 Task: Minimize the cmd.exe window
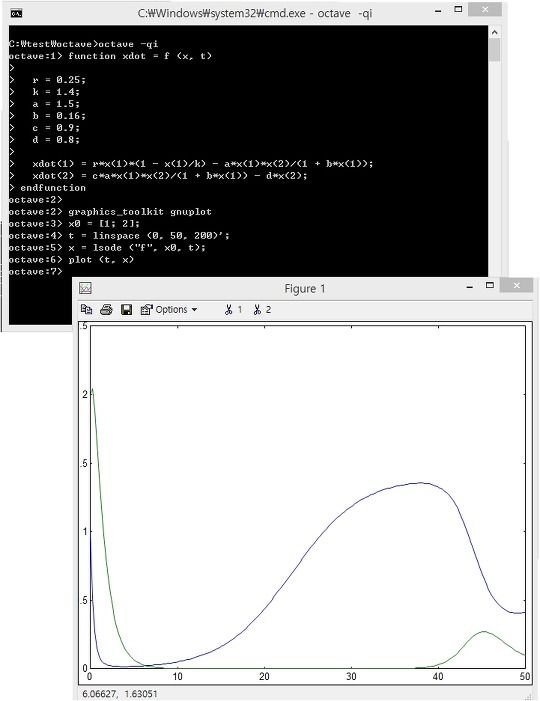tap(438, 10)
